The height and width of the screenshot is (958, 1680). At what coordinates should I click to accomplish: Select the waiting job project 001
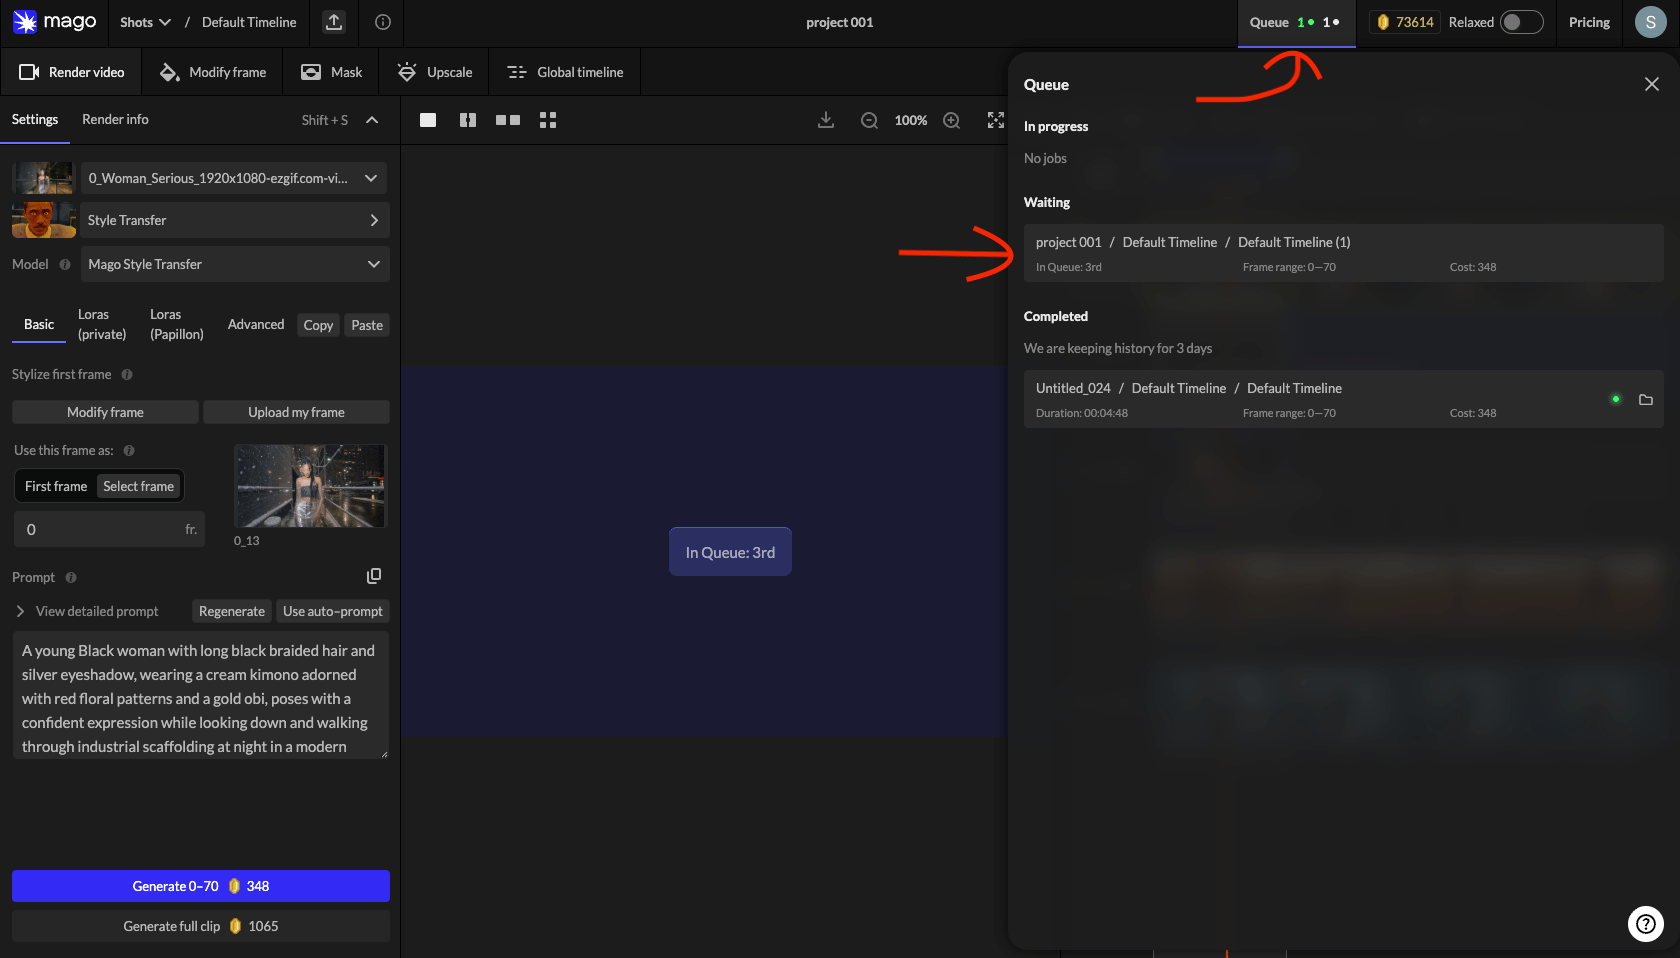pyautogui.click(x=1343, y=253)
